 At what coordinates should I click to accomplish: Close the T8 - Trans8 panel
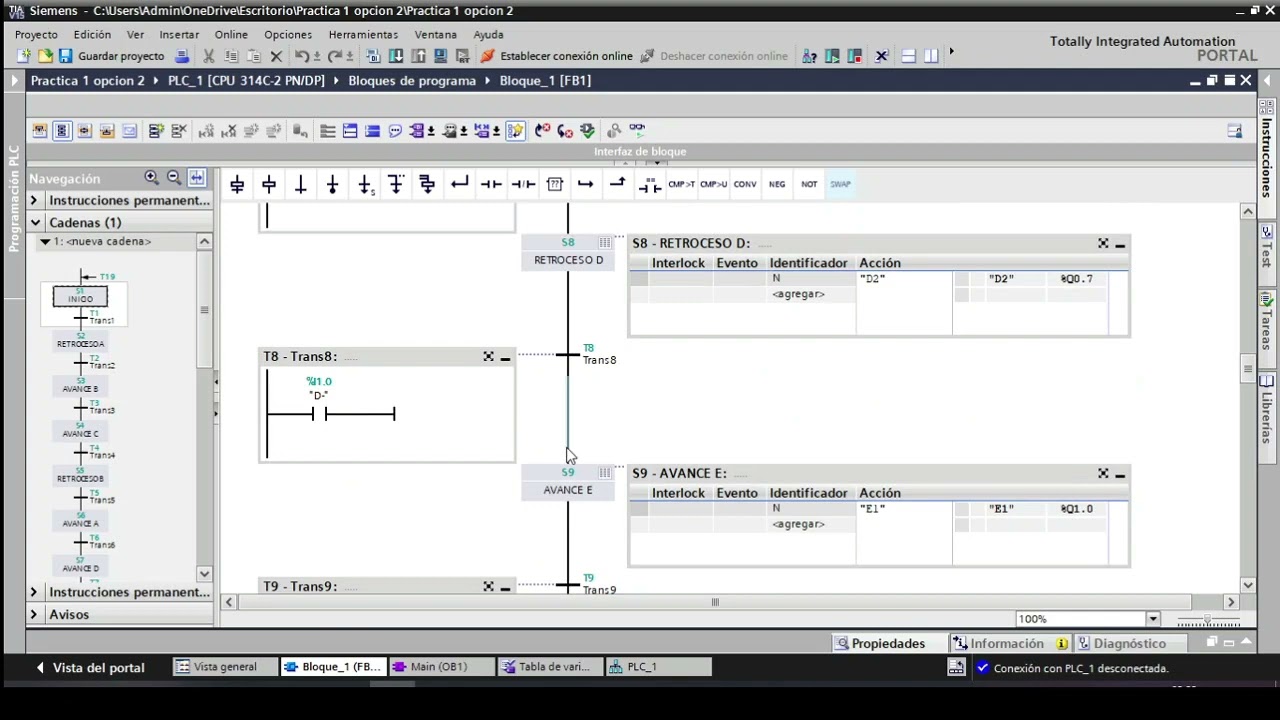click(488, 357)
